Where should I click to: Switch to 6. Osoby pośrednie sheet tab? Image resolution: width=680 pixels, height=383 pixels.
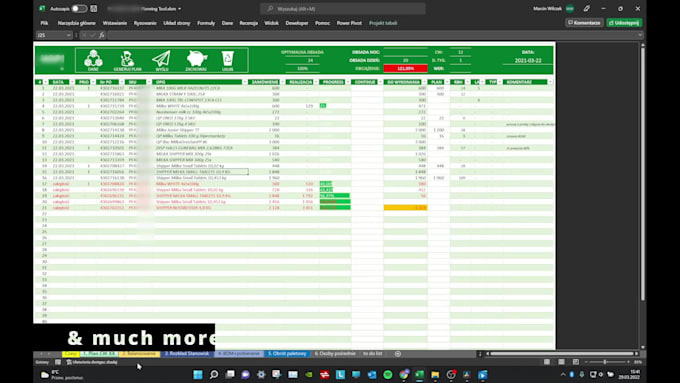335,354
